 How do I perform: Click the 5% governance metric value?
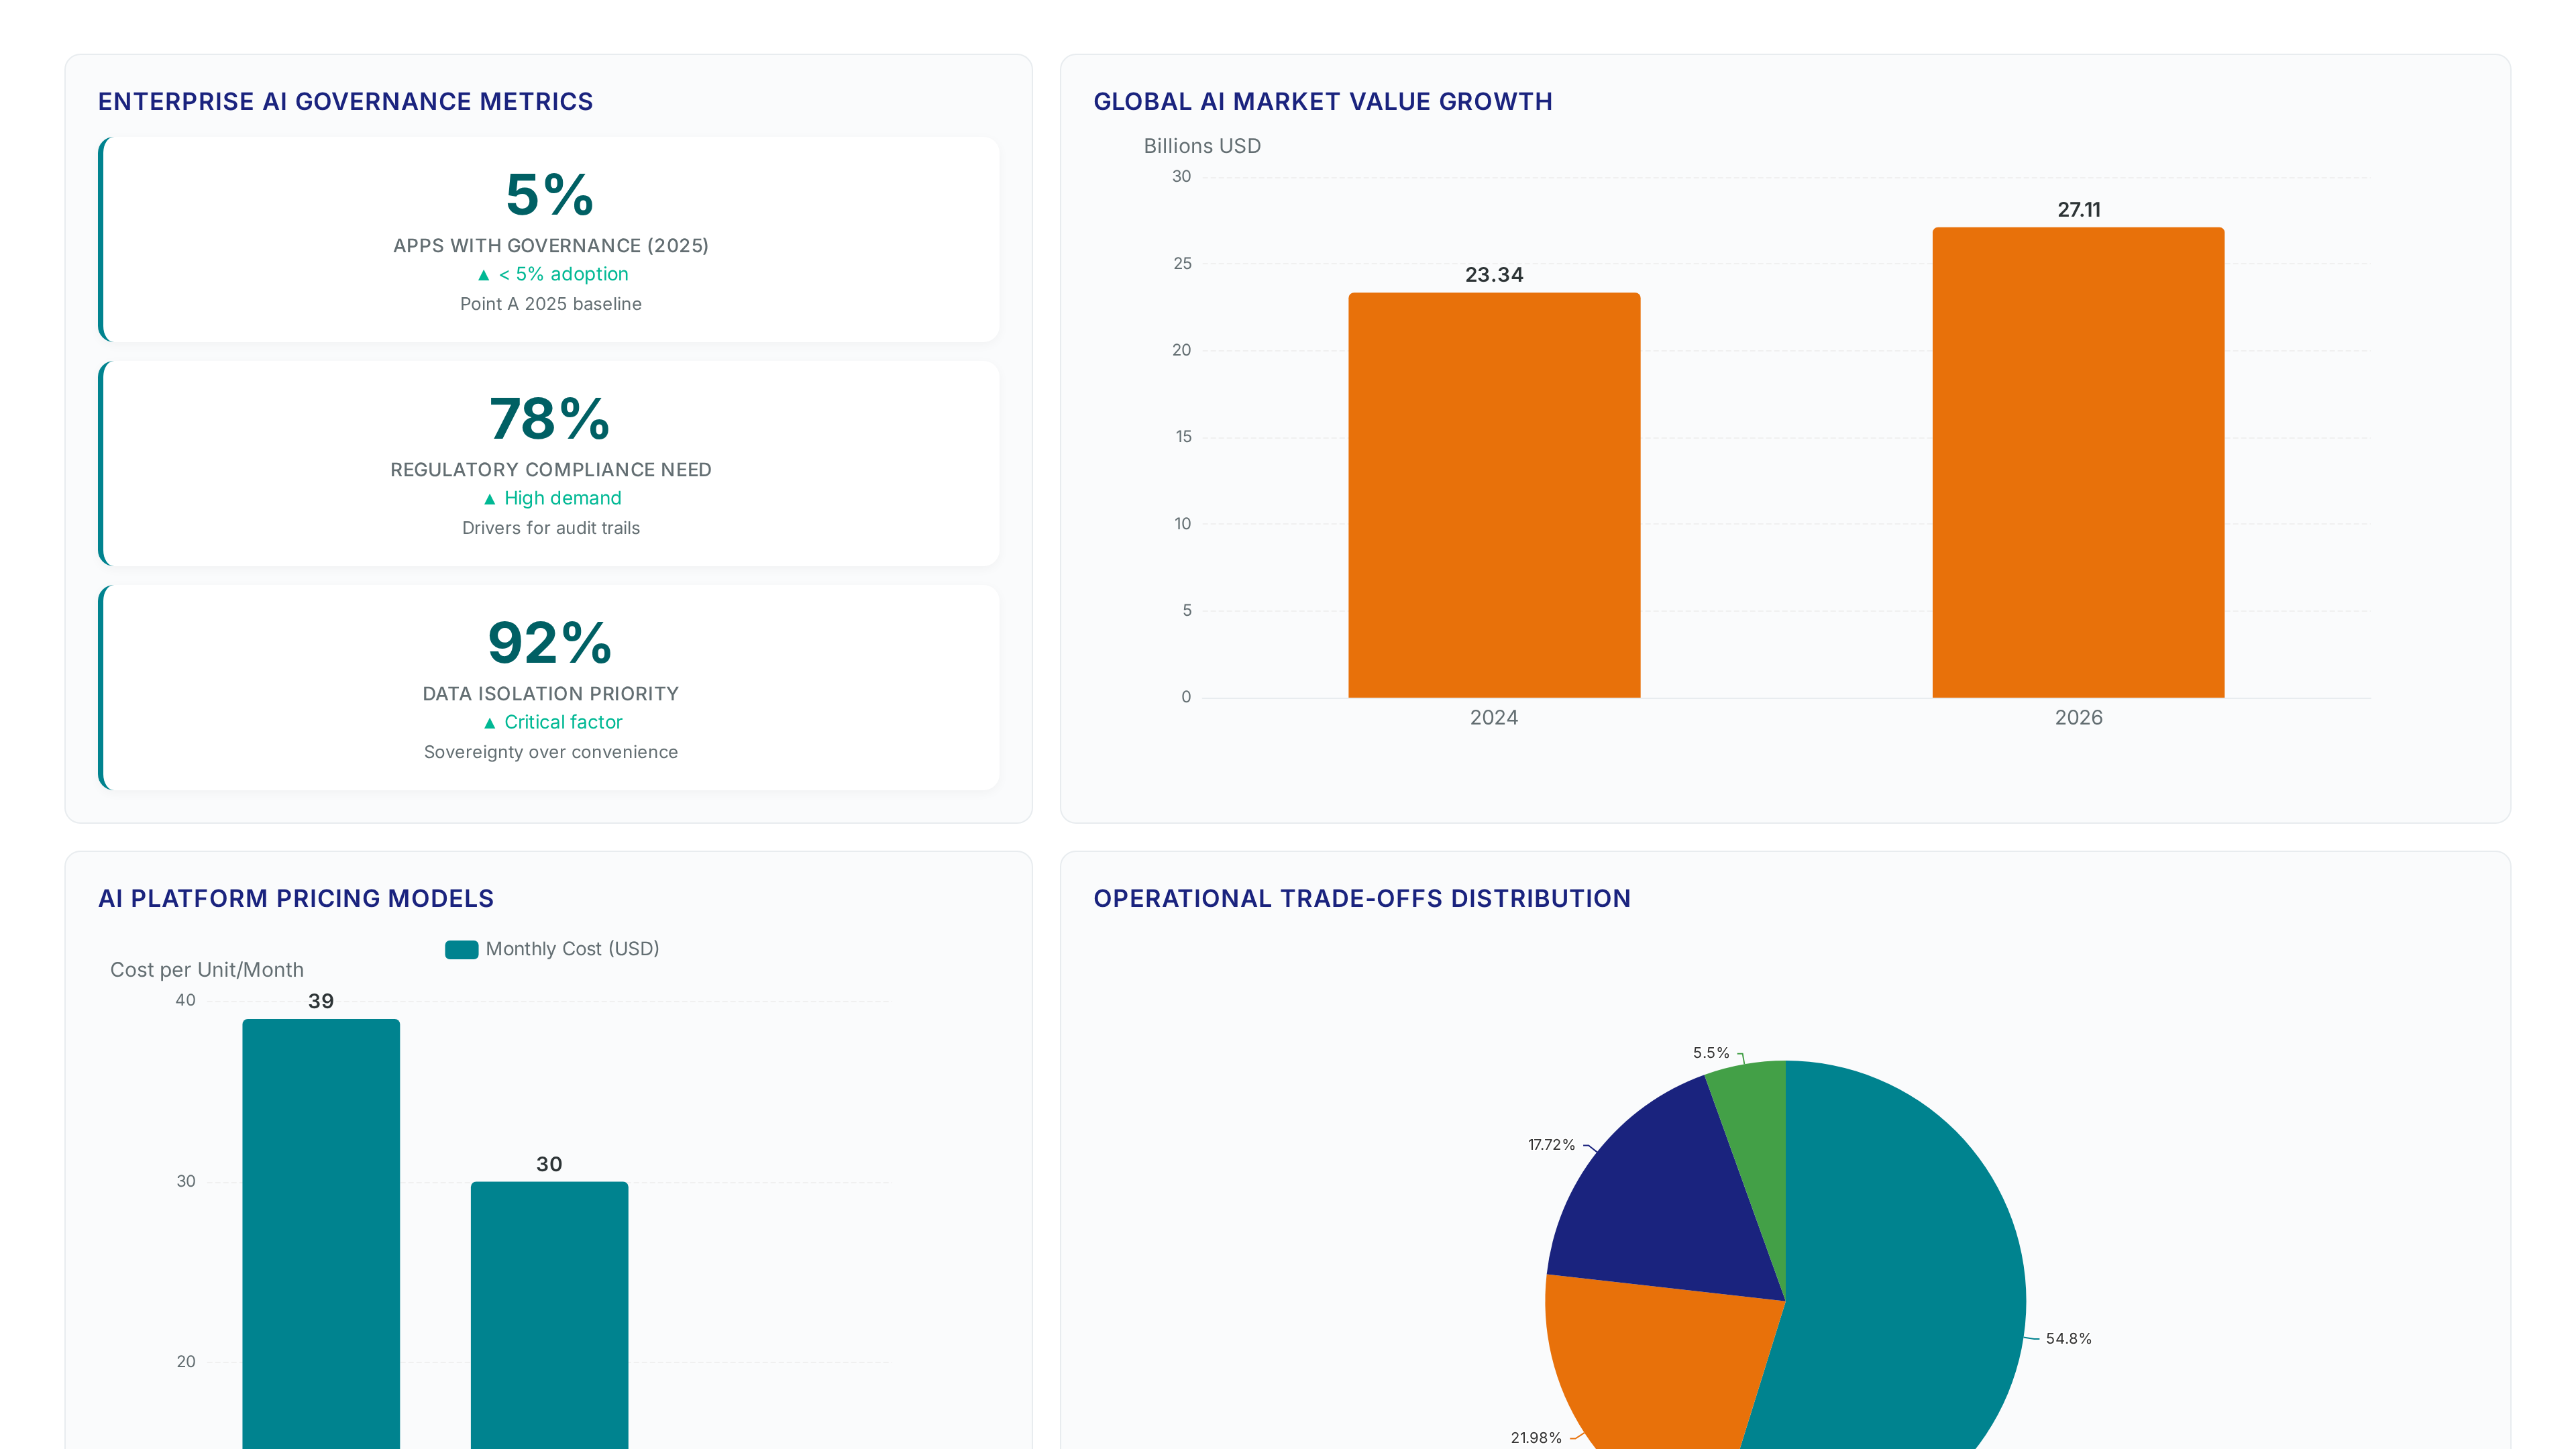point(550,194)
